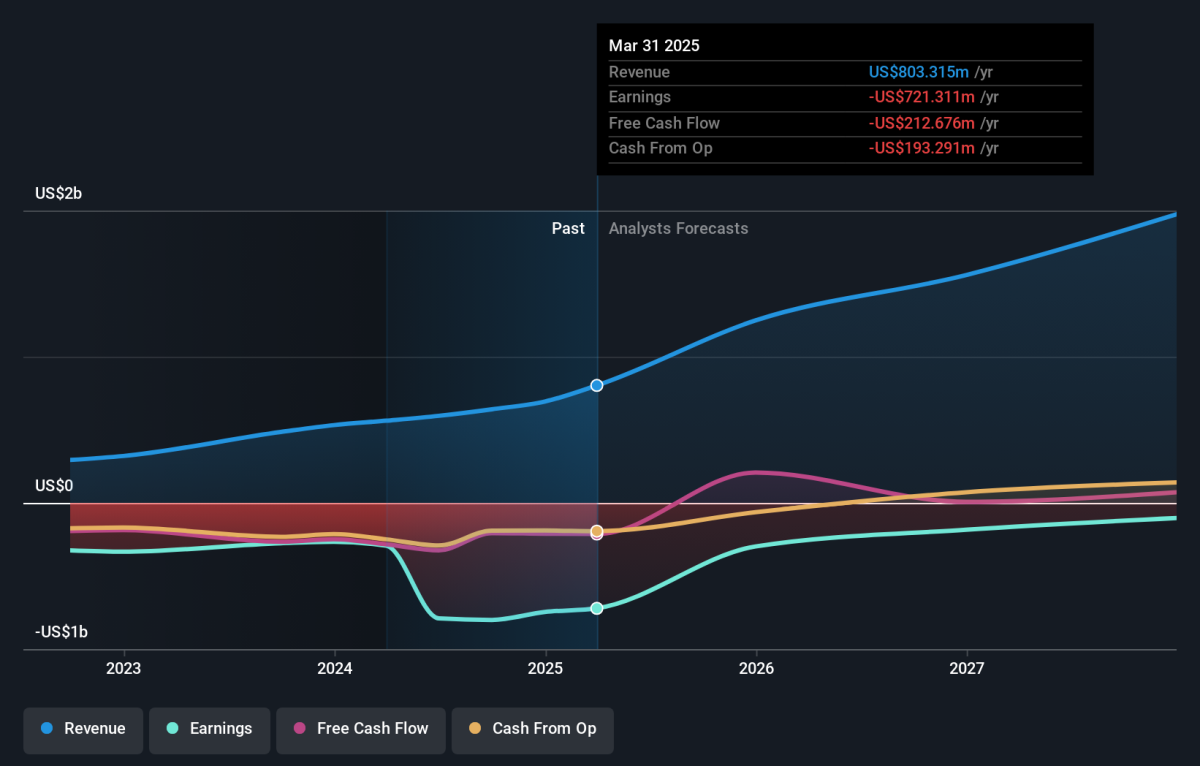1200x766 pixels.
Task: Click the -US$1b y-axis label
Action: click(x=62, y=632)
